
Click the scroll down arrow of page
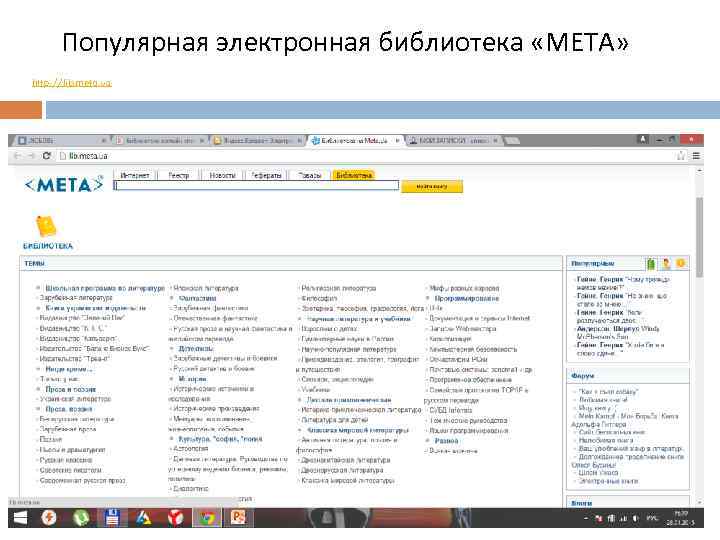coord(699,503)
